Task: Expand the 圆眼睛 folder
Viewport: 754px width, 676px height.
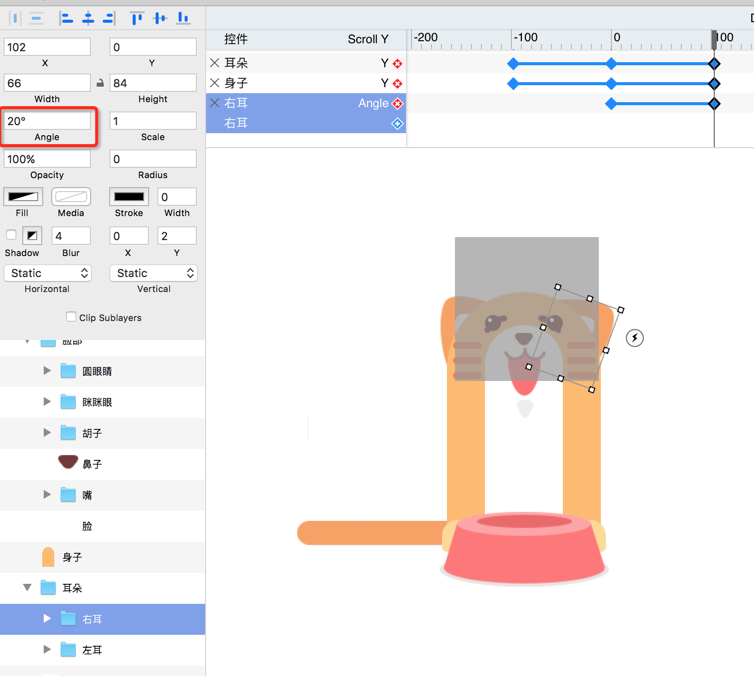Action: pos(47,371)
